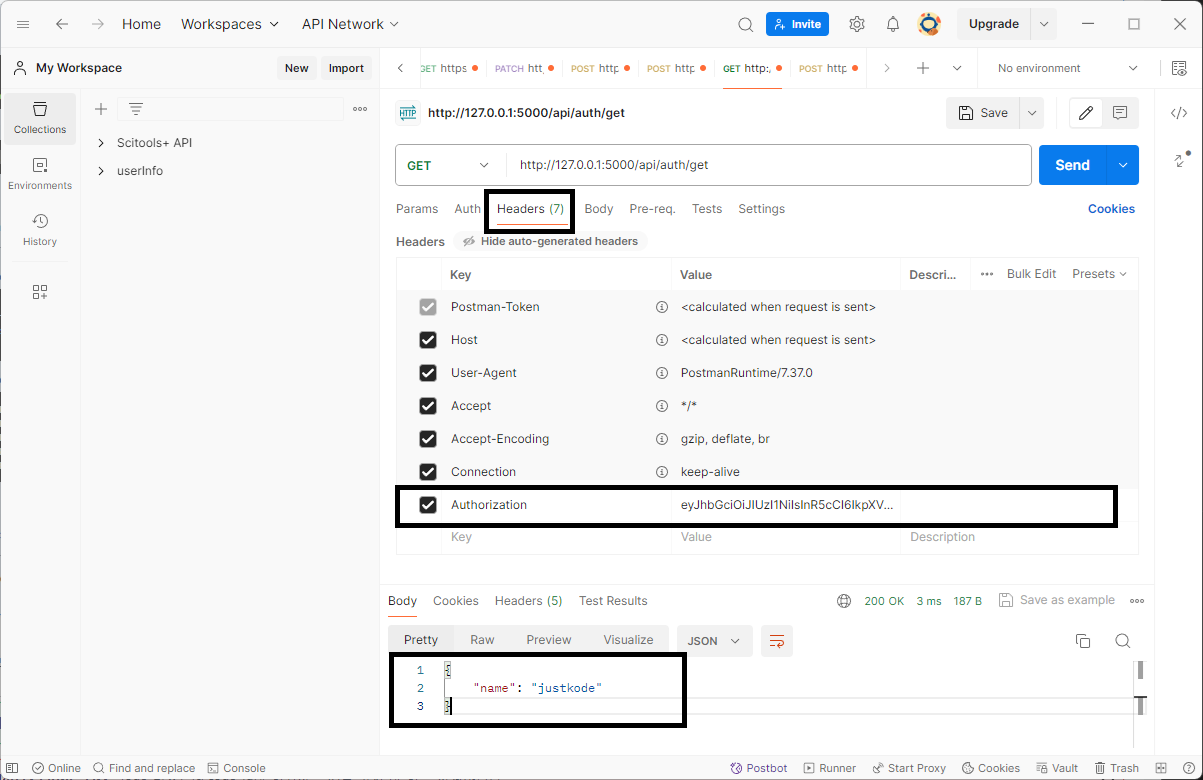The image size is (1203, 780).
Task: Open the search magnifier in top bar
Action: tap(745, 24)
